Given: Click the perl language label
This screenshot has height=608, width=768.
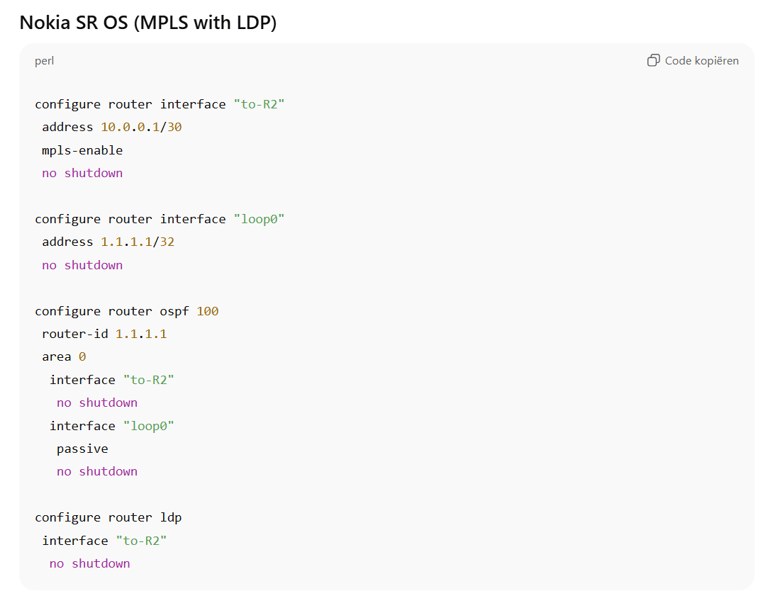Looking at the screenshot, I should pyautogui.click(x=44, y=61).
